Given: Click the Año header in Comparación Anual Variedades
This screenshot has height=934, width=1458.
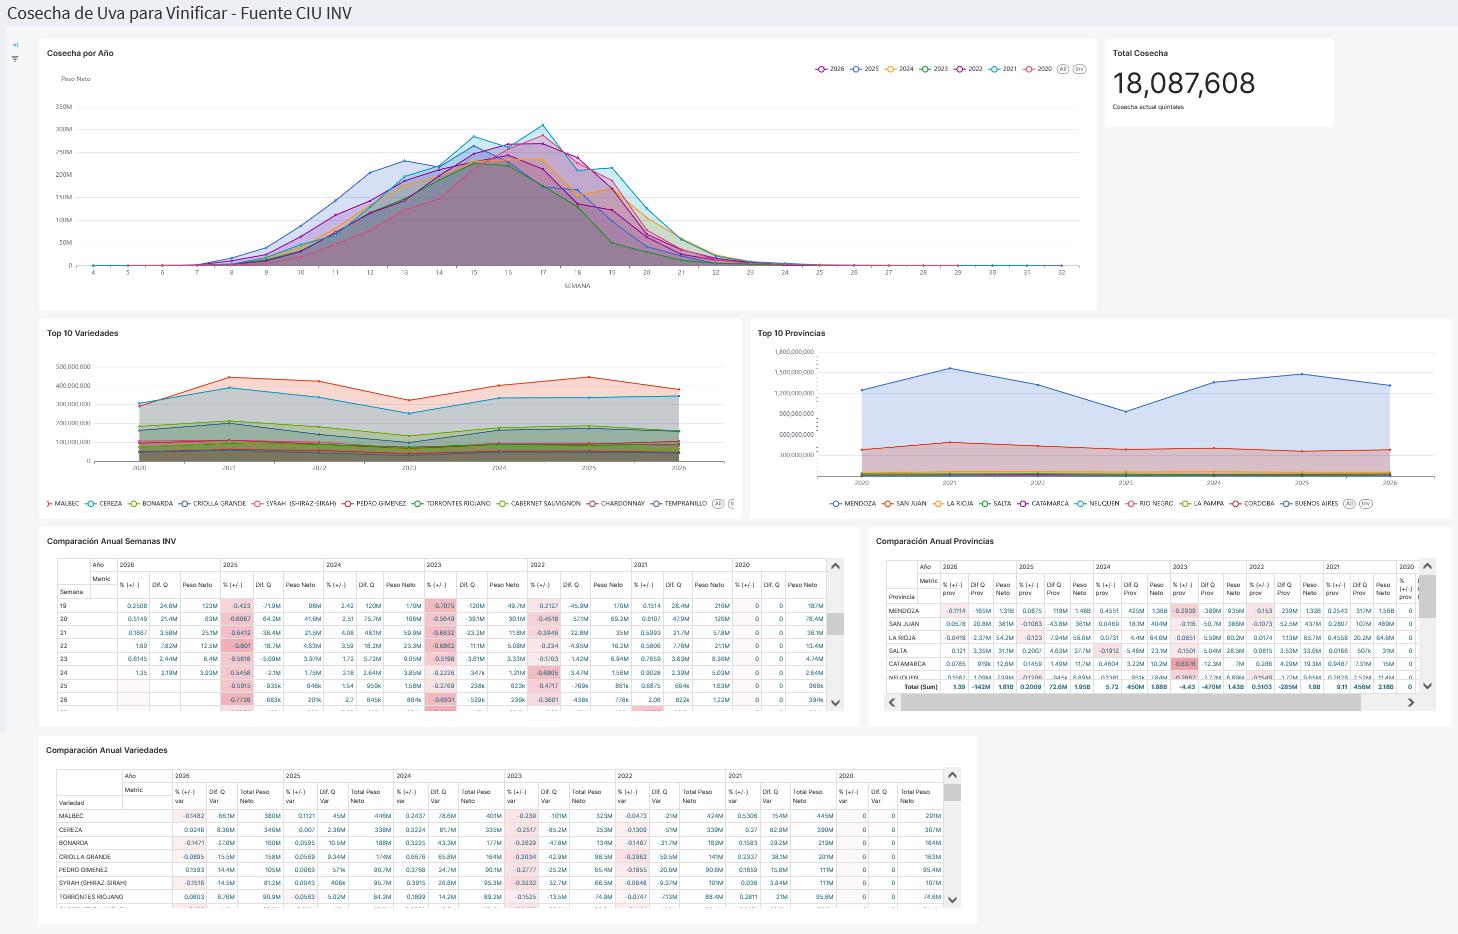Looking at the screenshot, I should click(130, 776).
